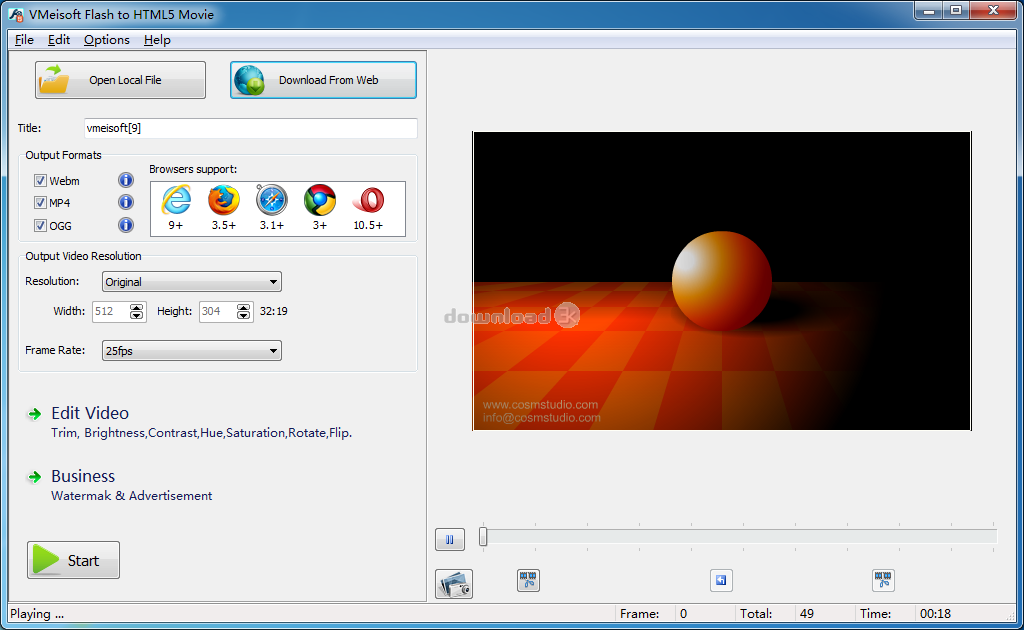Show info about Webm format
The height and width of the screenshot is (630, 1024).
[125, 180]
